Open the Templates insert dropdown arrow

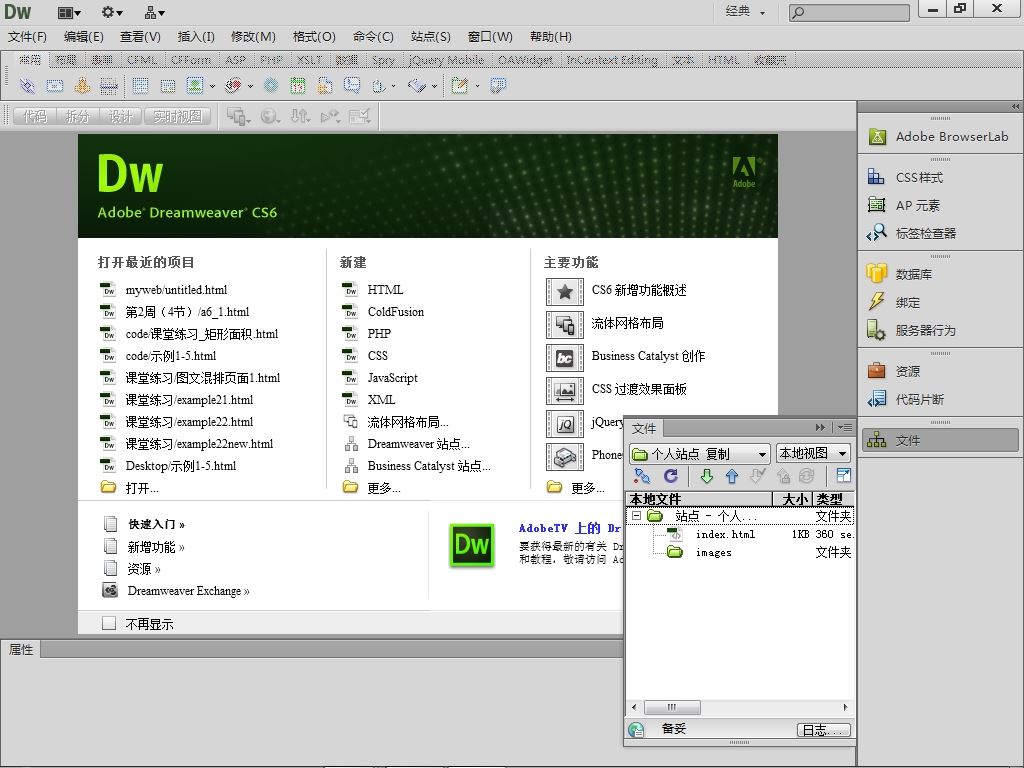tap(477, 86)
